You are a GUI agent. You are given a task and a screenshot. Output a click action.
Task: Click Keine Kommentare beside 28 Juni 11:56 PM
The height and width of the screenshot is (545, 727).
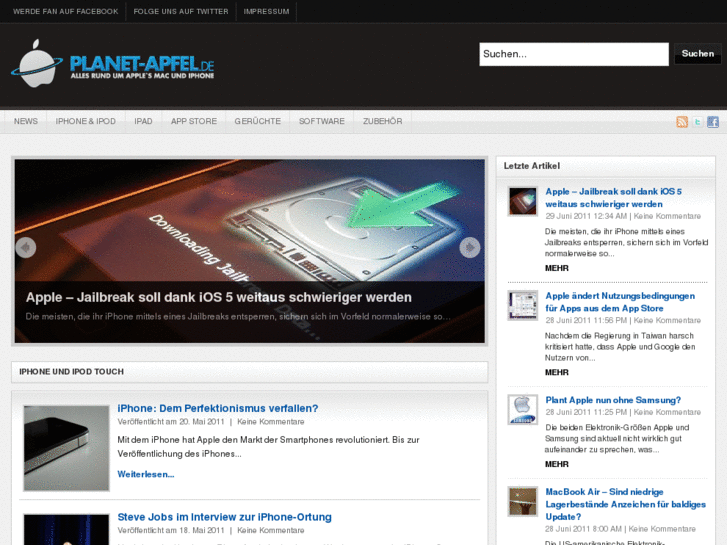667,321
